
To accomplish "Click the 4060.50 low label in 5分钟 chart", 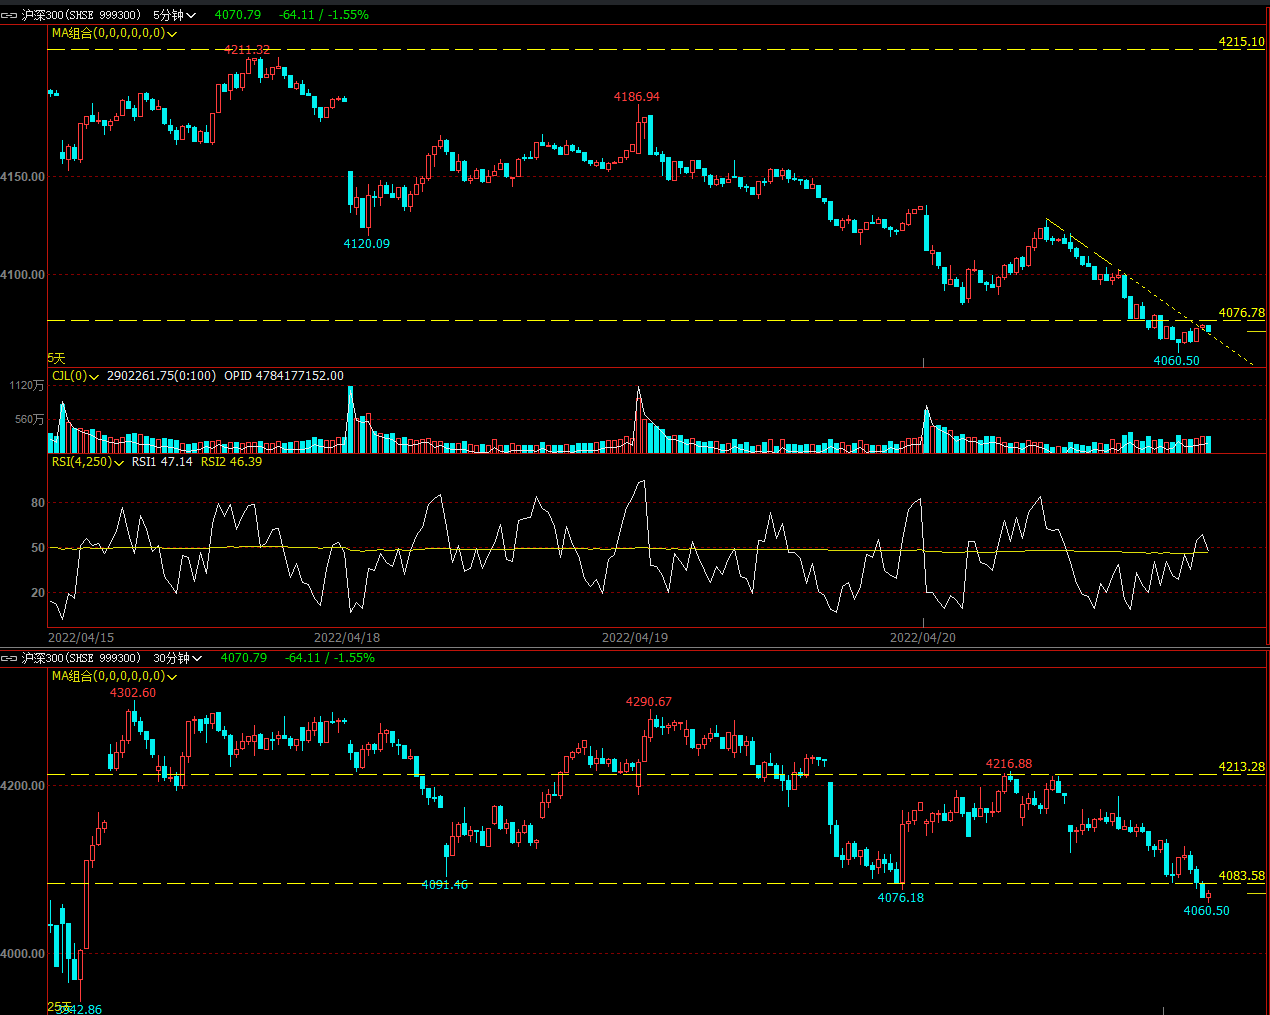I will pyautogui.click(x=1177, y=361).
